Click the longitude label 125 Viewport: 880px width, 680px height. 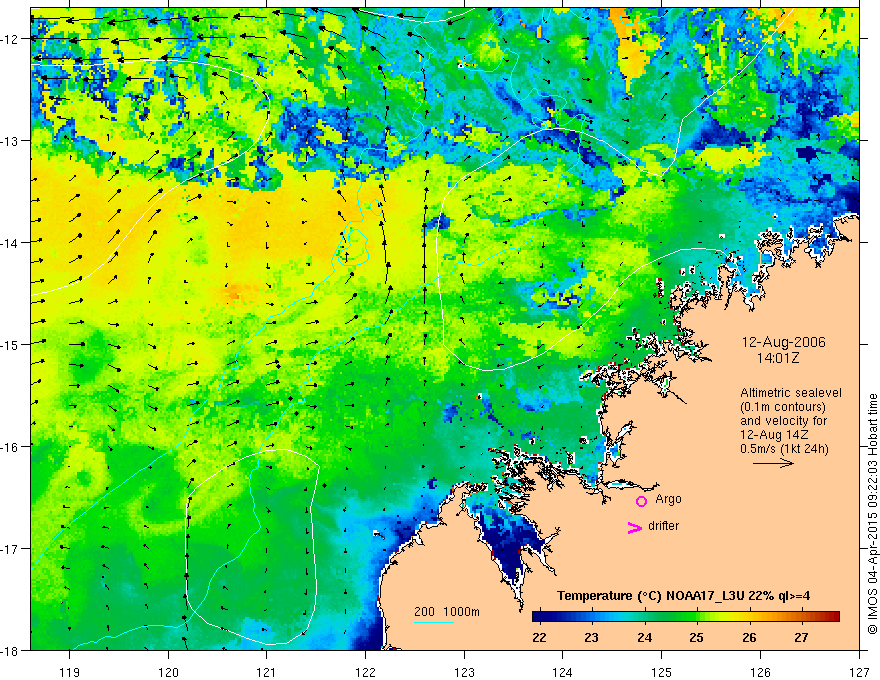(x=662, y=672)
